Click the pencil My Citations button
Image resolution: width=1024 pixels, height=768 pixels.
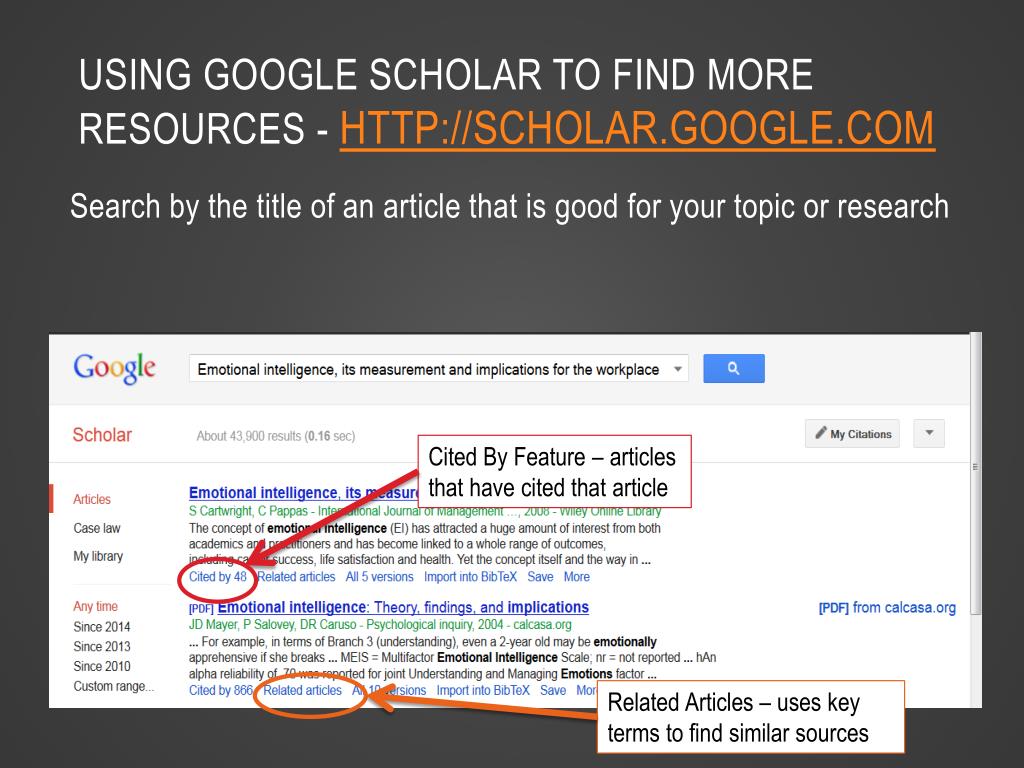[852, 434]
